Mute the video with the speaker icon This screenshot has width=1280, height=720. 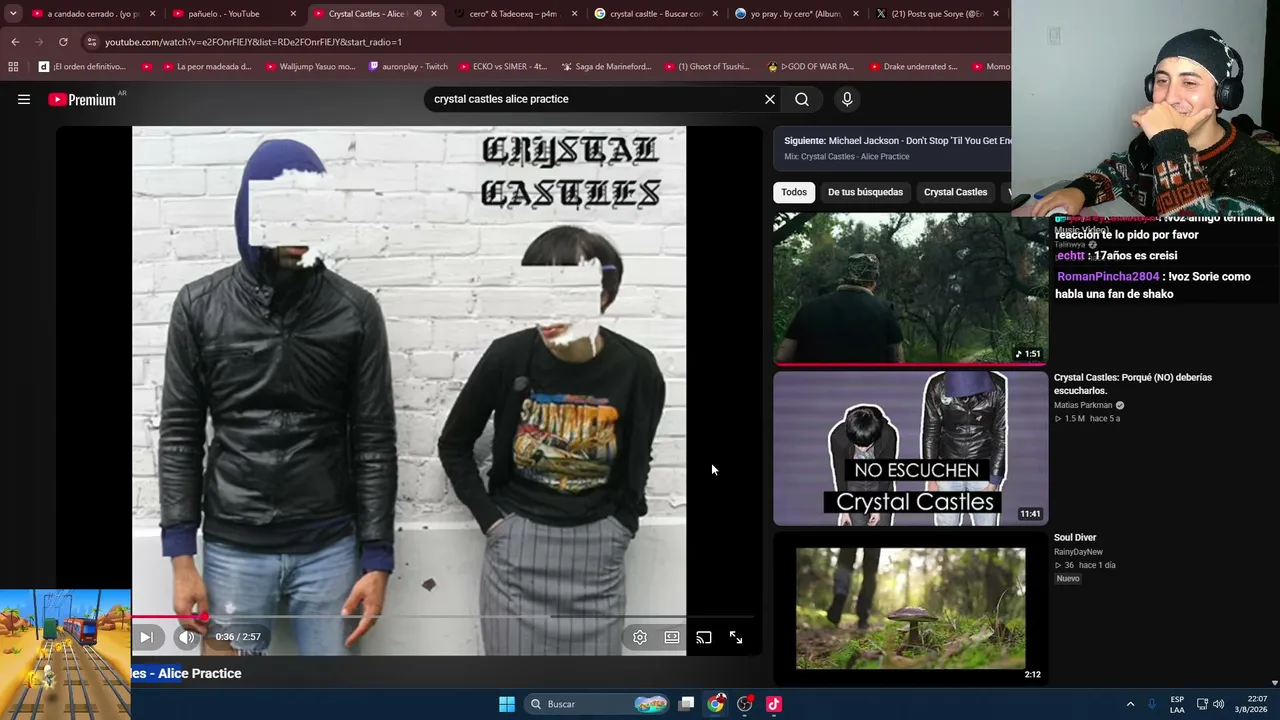coord(187,637)
